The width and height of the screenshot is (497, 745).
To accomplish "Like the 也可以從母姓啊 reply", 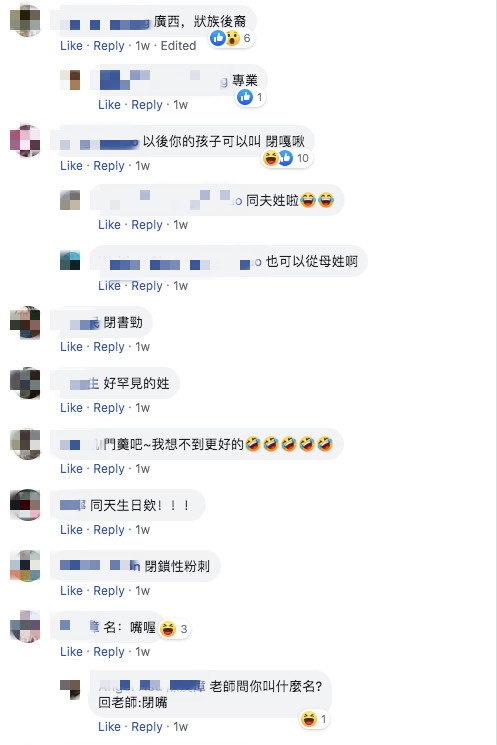I will tap(109, 286).
